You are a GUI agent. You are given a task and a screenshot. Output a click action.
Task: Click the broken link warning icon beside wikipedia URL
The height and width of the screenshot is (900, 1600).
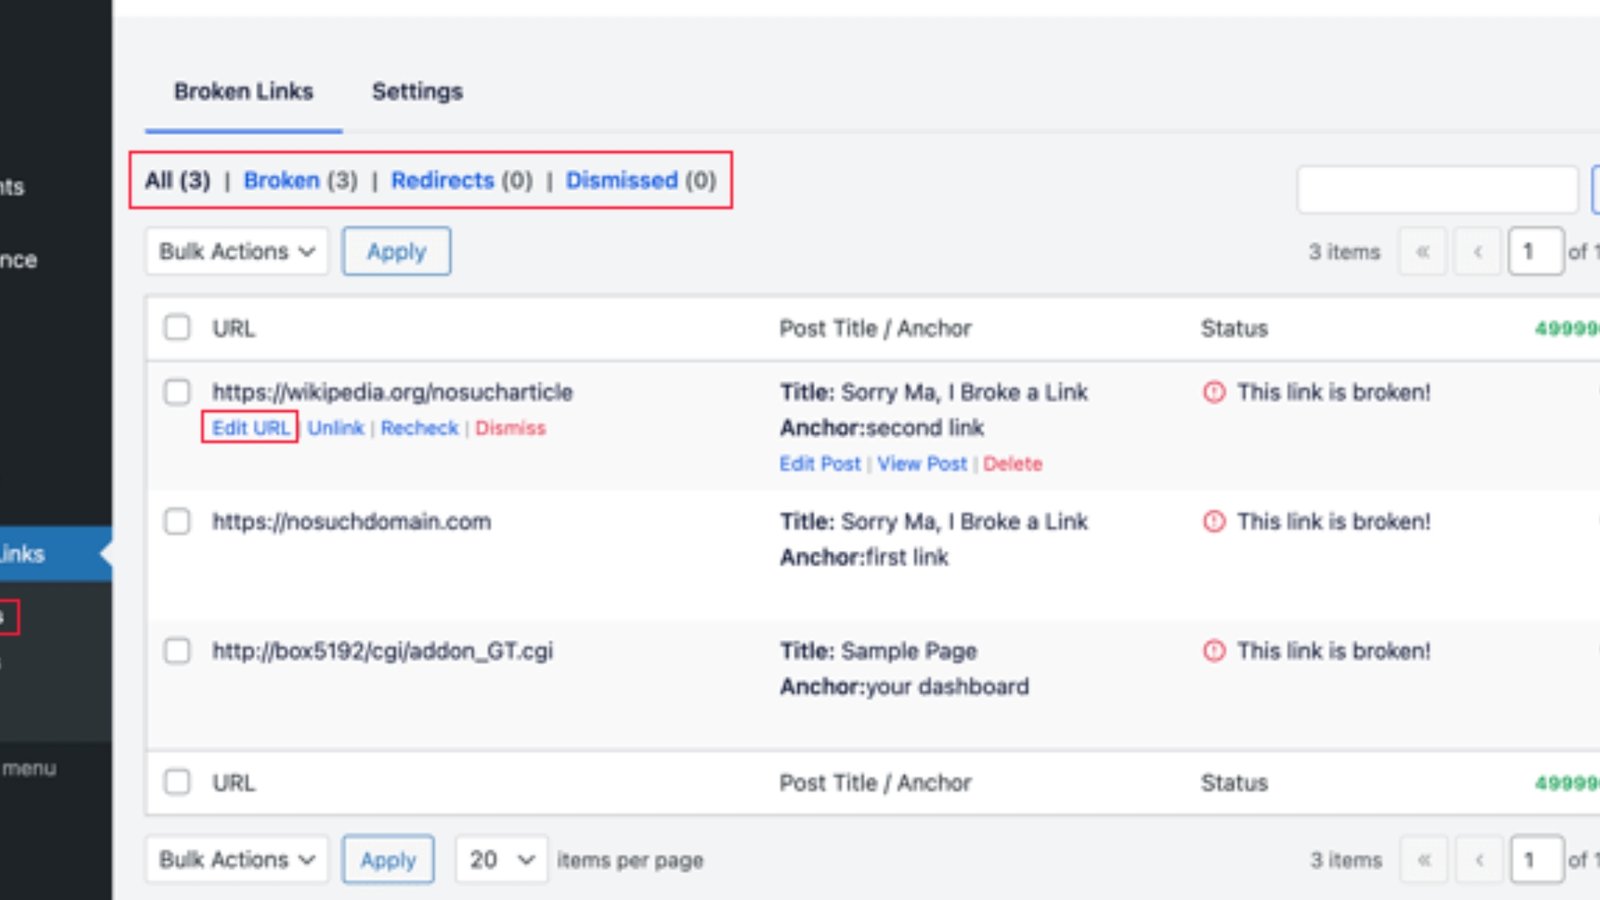(1214, 392)
